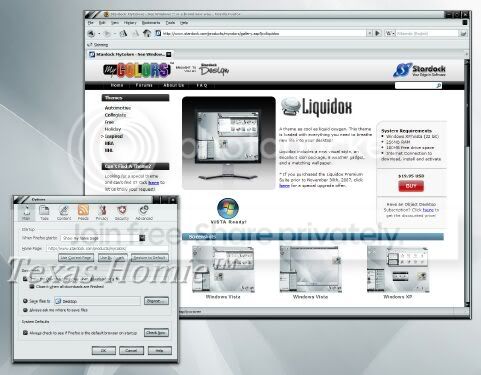Viewport: 481px width, 375px height.
Task: Select the Stardock MyColors browser tab
Action: click(x=130, y=54)
